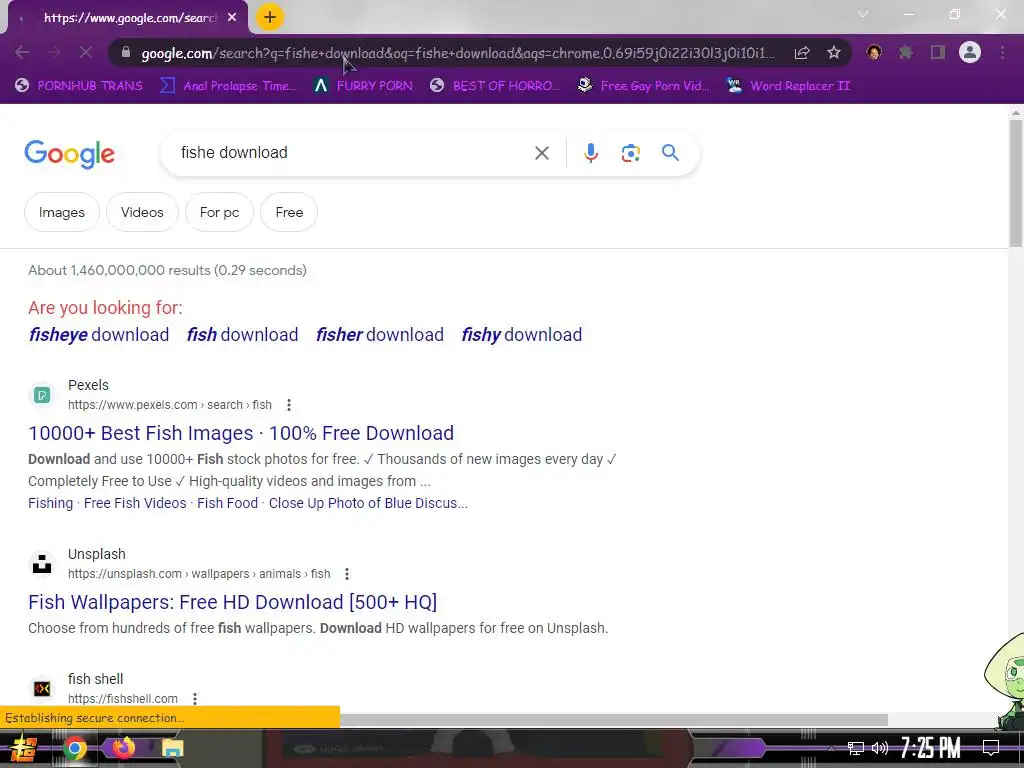Filter results by Images
This screenshot has width=1024, height=768.
coord(62,212)
